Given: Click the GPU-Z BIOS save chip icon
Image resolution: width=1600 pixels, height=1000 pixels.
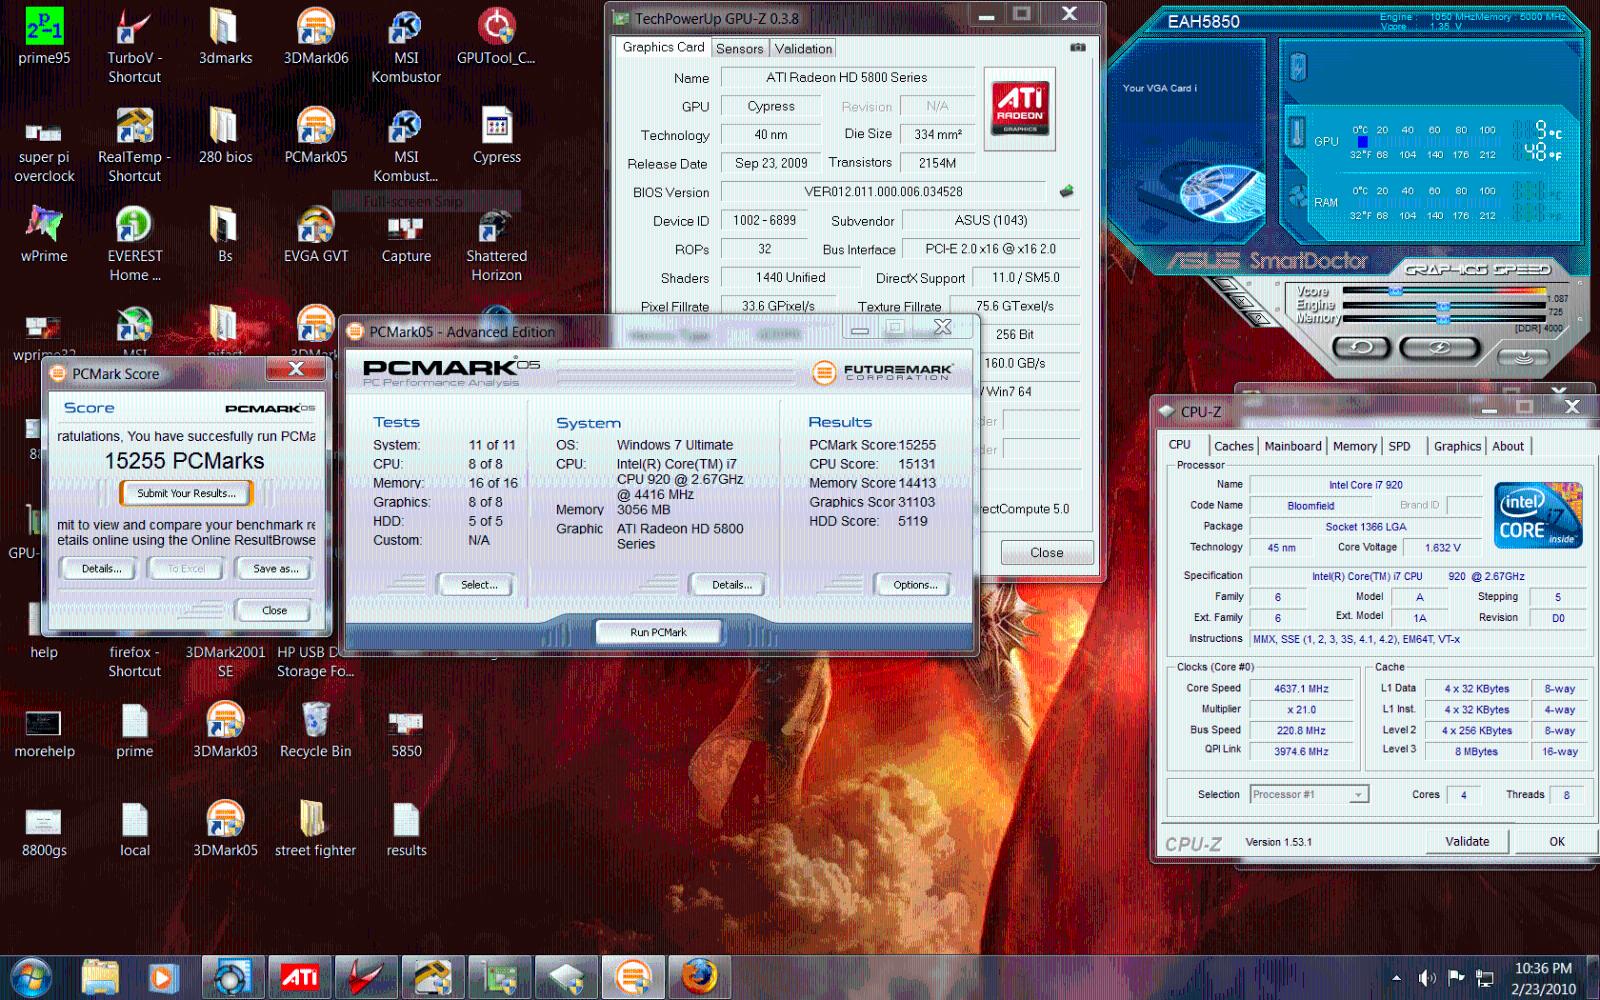Looking at the screenshot, I should pos(1067,191).
